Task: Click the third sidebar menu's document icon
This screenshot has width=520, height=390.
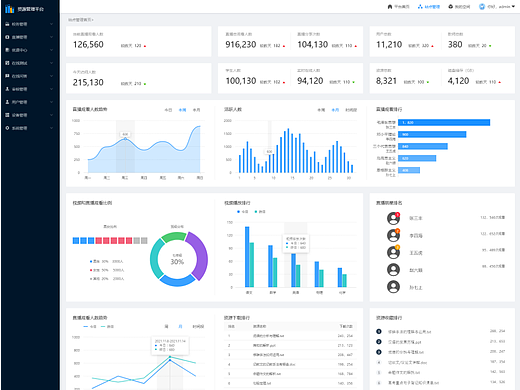Action: click(7, 50)
